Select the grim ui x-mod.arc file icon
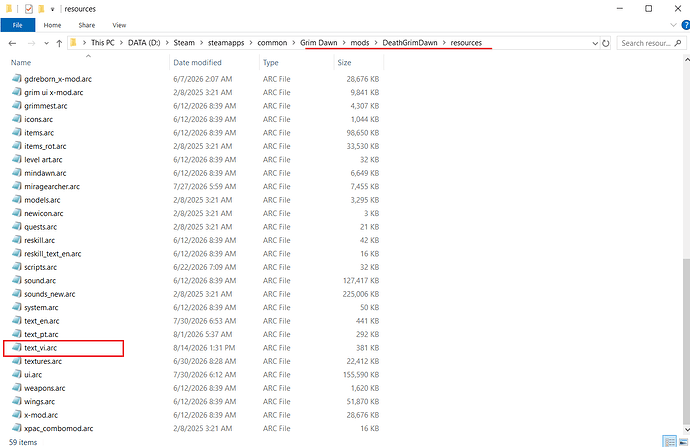The height and width of the screenshot is (447, 690). tap(17, 92)
